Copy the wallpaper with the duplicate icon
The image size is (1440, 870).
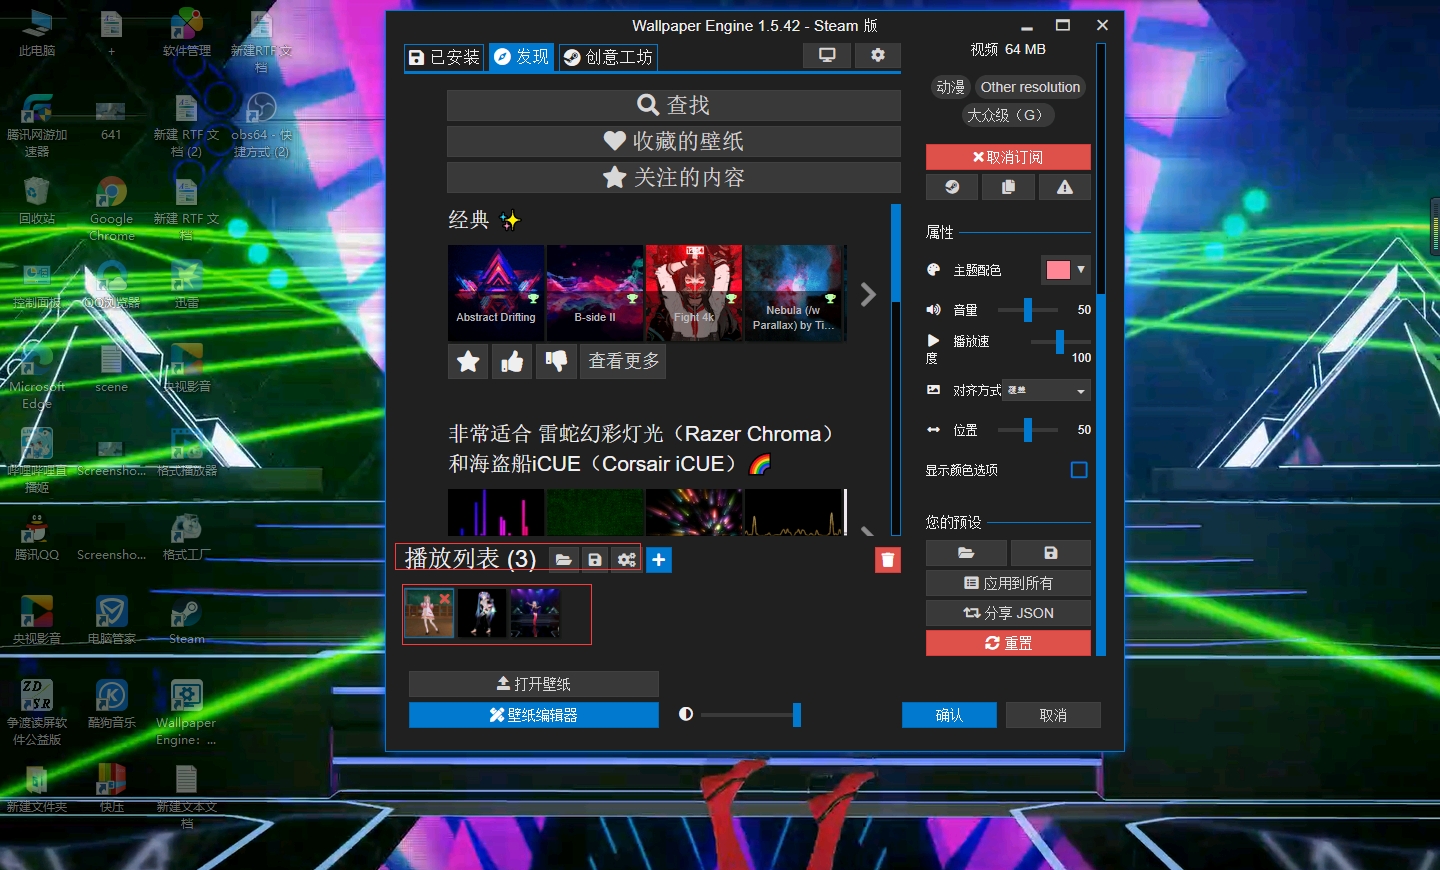[x=1008, y=187]
